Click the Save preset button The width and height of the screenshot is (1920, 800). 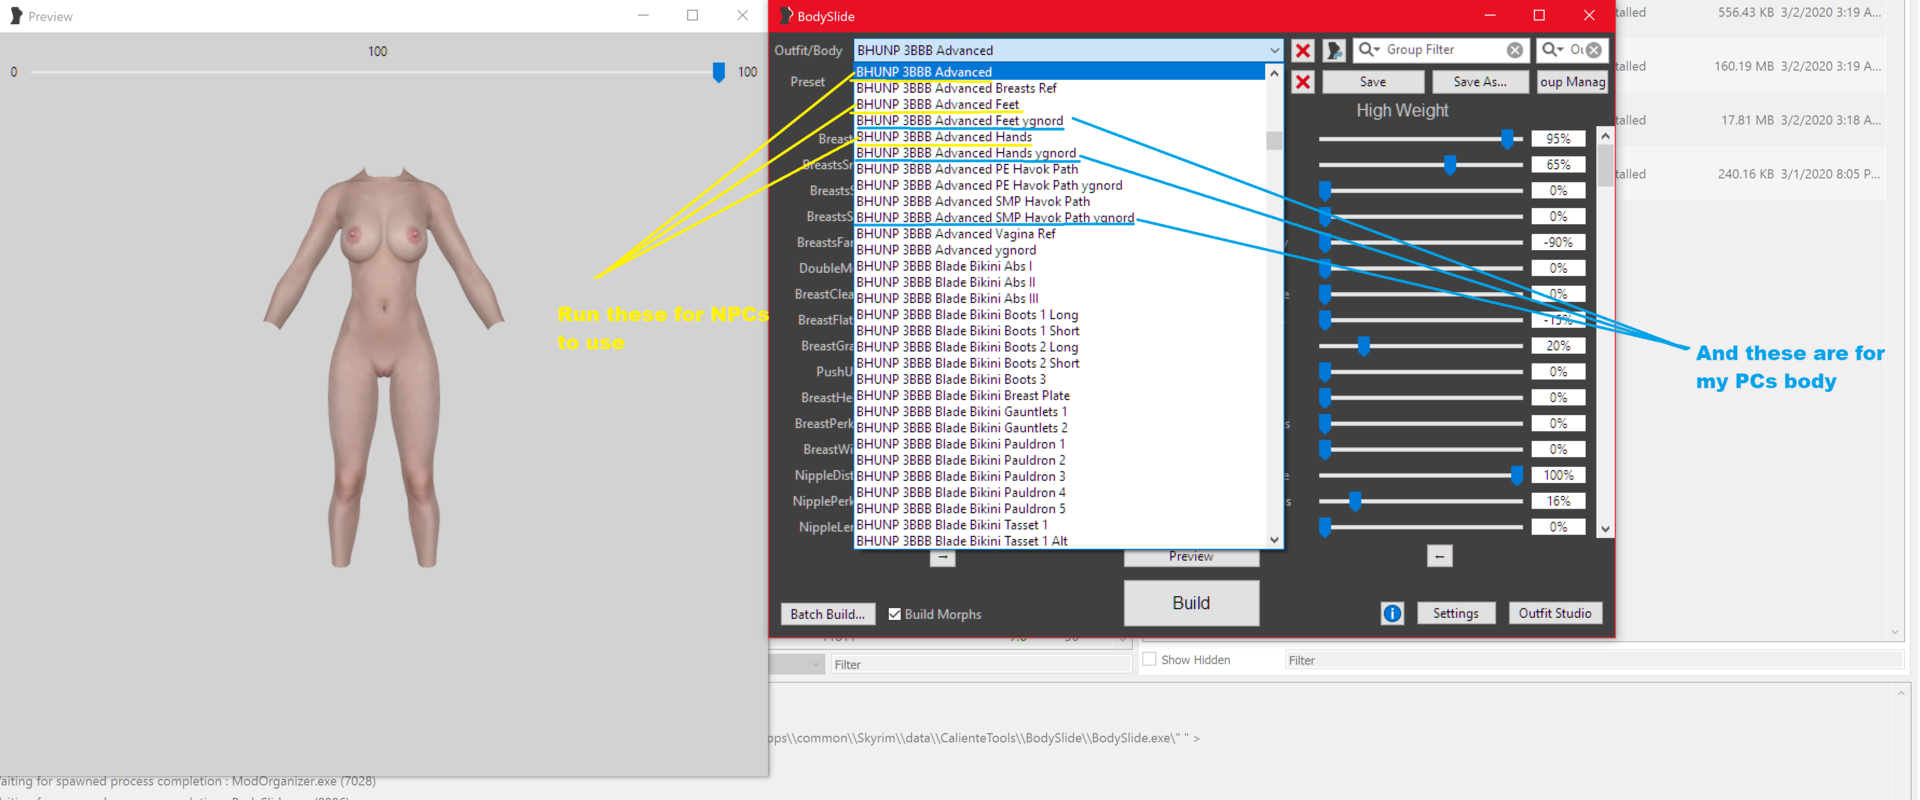[x=1373, y=82]
